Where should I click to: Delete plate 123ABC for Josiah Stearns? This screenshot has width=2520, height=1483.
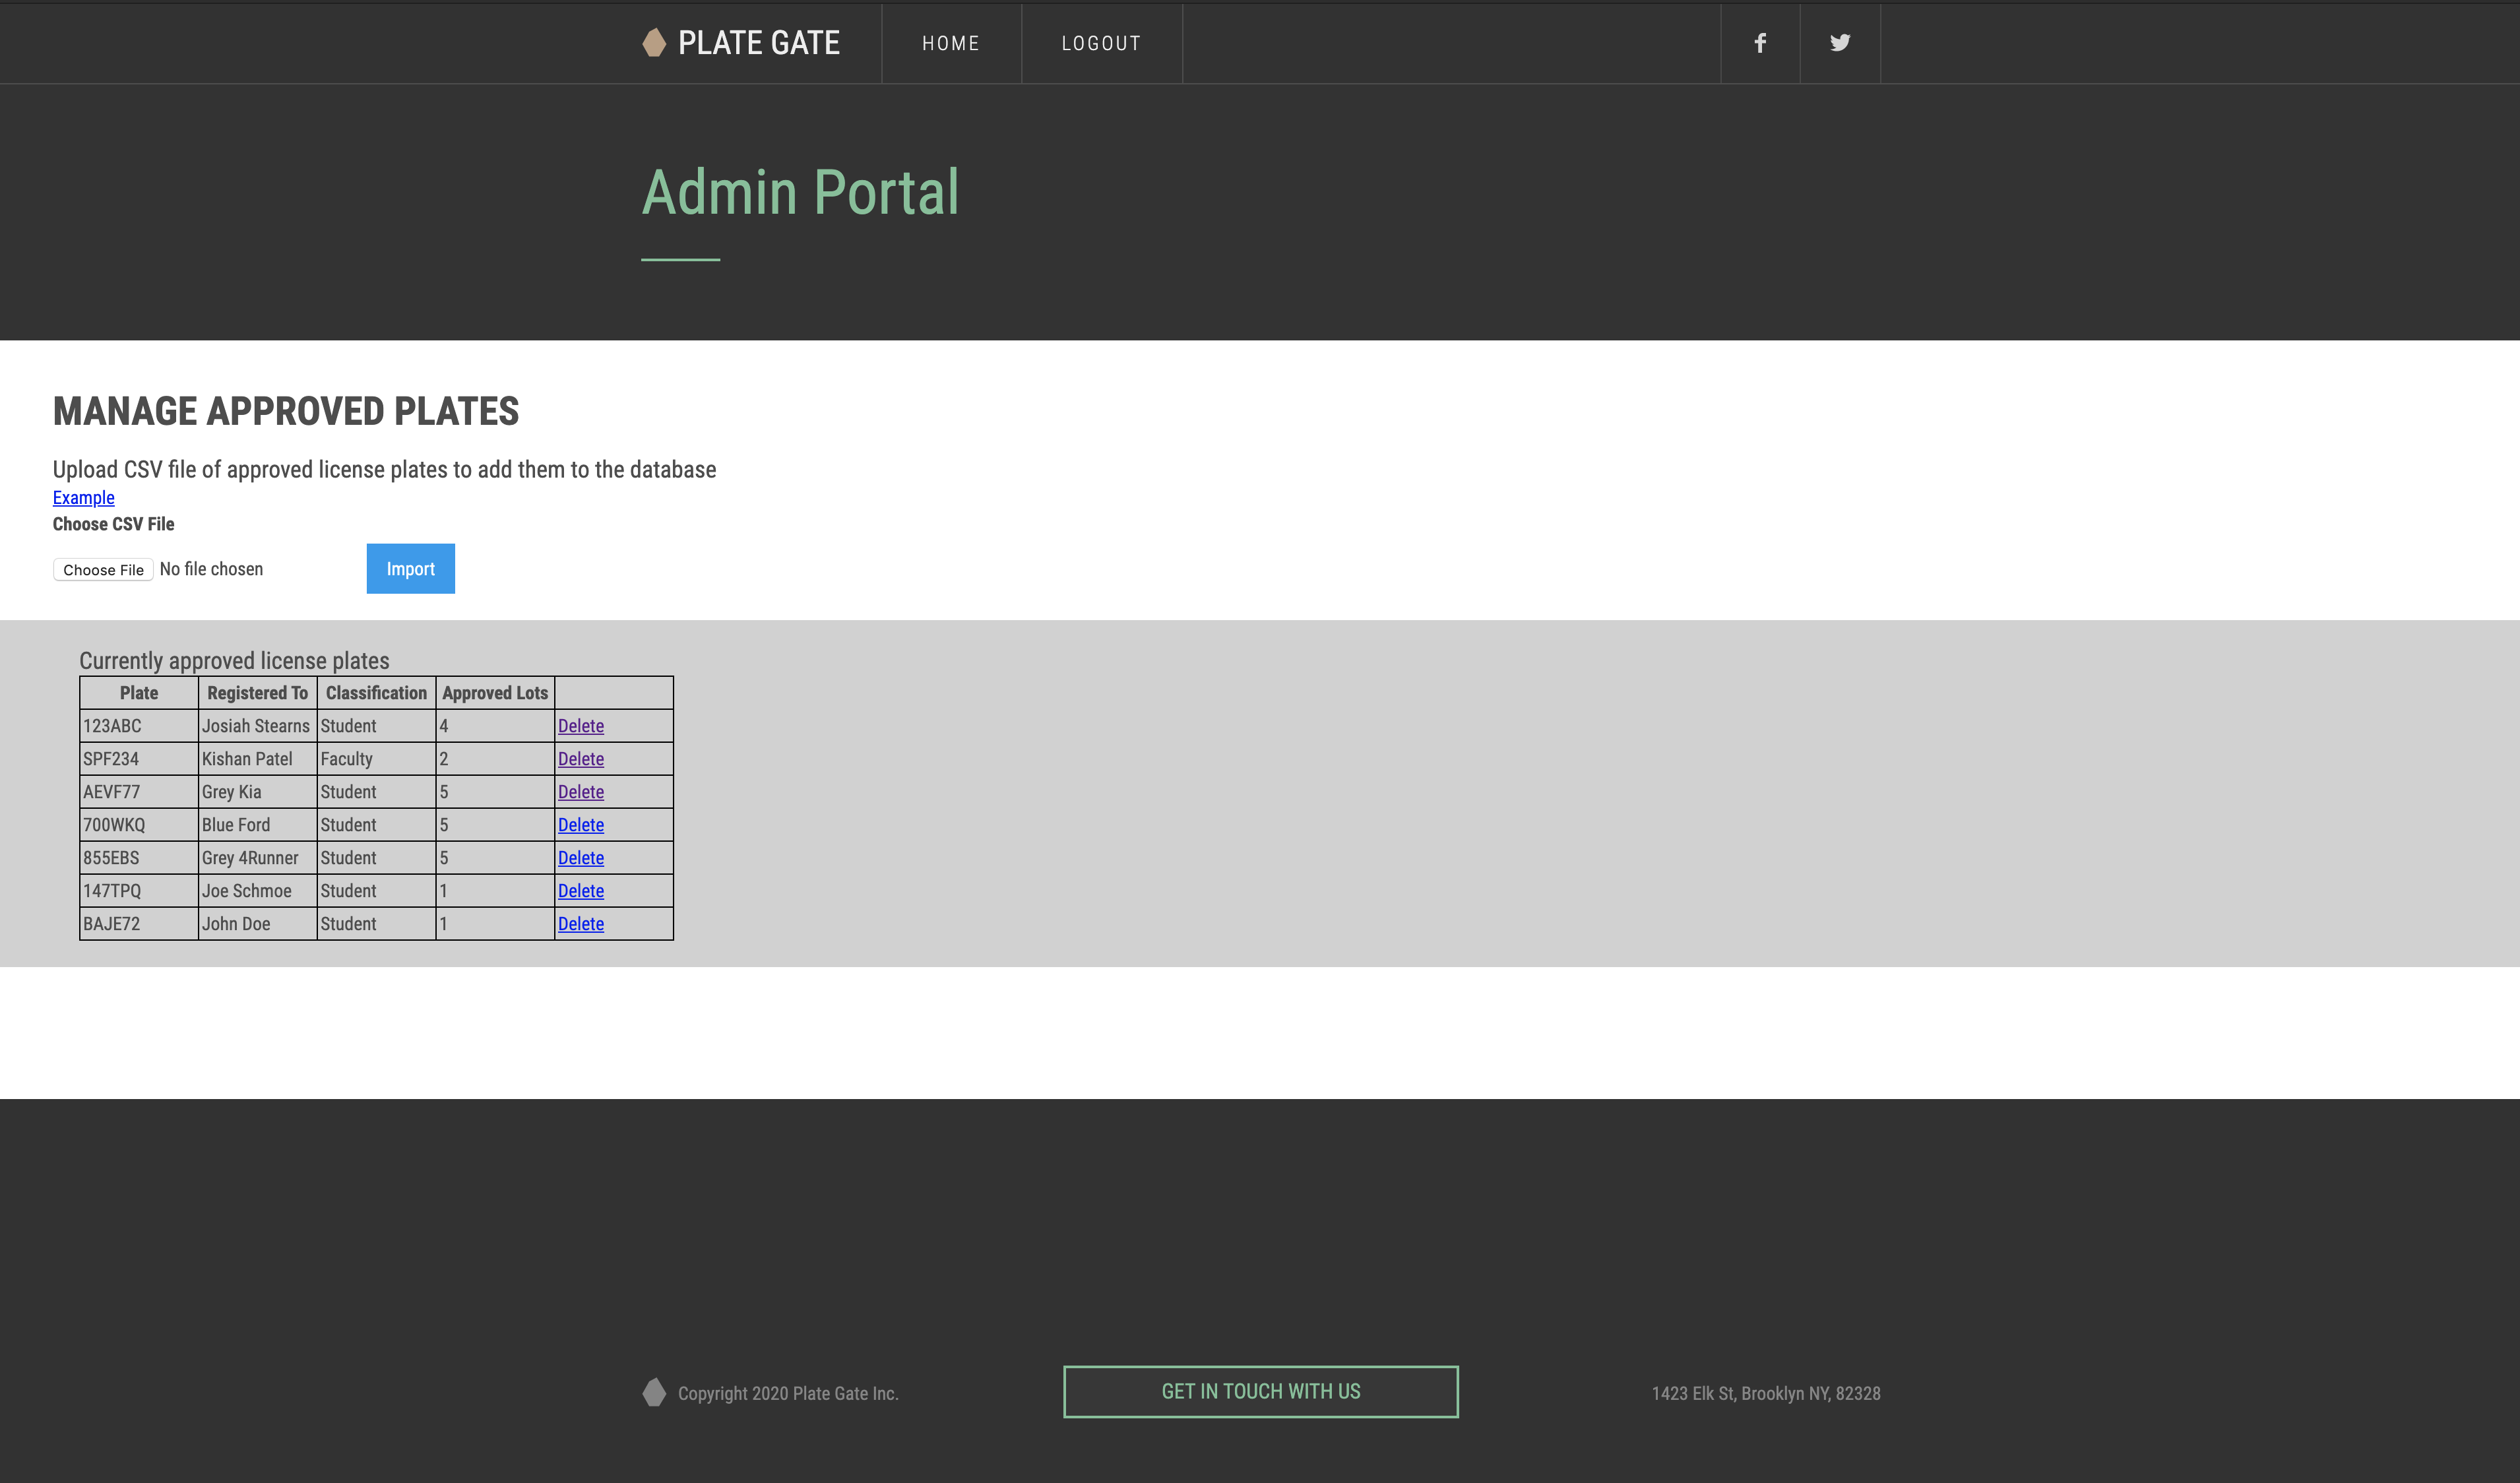[x=581, y=726]
